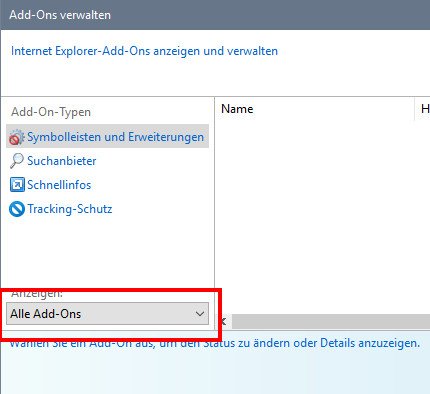
Task: Click the horizontal scrollbar track
Action: (331, 321)
